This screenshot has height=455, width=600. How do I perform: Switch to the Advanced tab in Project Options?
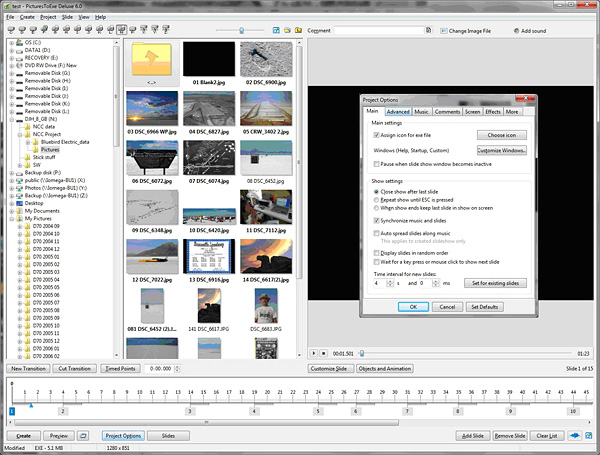397,111
